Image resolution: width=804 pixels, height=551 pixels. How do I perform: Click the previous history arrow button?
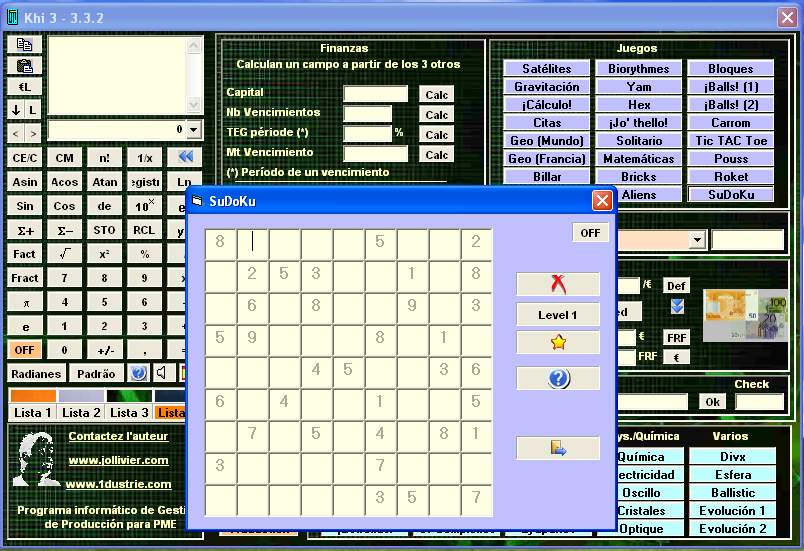16,134
